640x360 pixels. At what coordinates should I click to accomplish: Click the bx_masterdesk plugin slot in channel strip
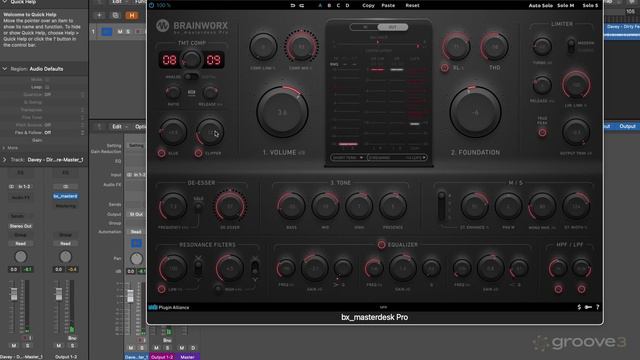click(65, 196)
